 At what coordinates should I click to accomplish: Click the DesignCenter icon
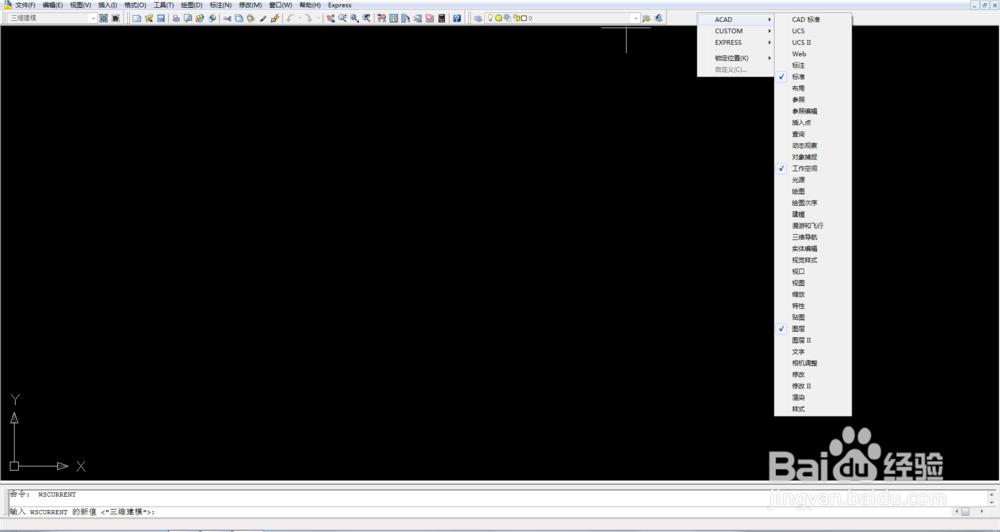tap(393, 18)
